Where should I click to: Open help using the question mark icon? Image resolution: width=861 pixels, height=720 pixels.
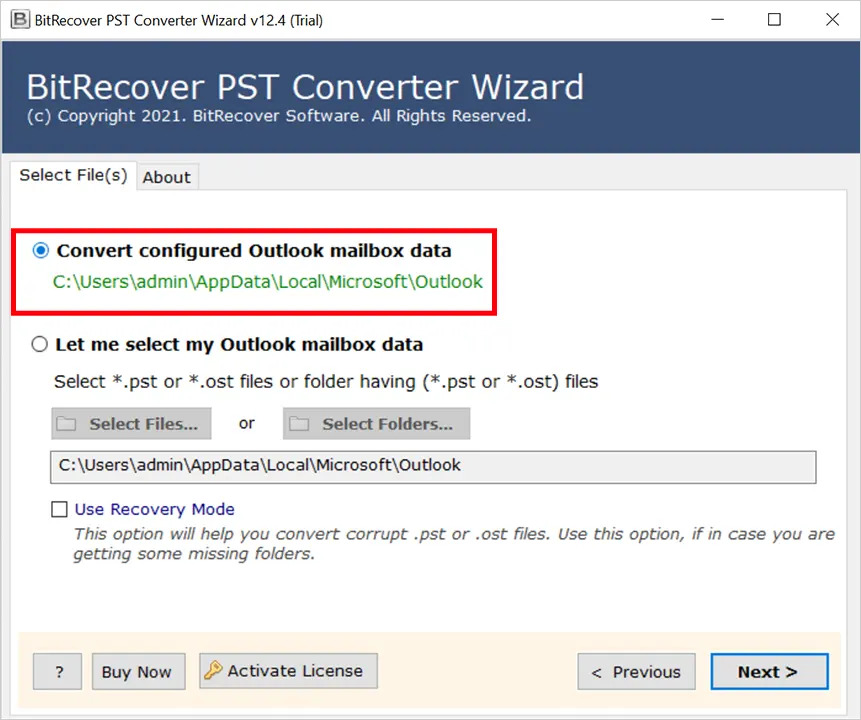point(57,671)
